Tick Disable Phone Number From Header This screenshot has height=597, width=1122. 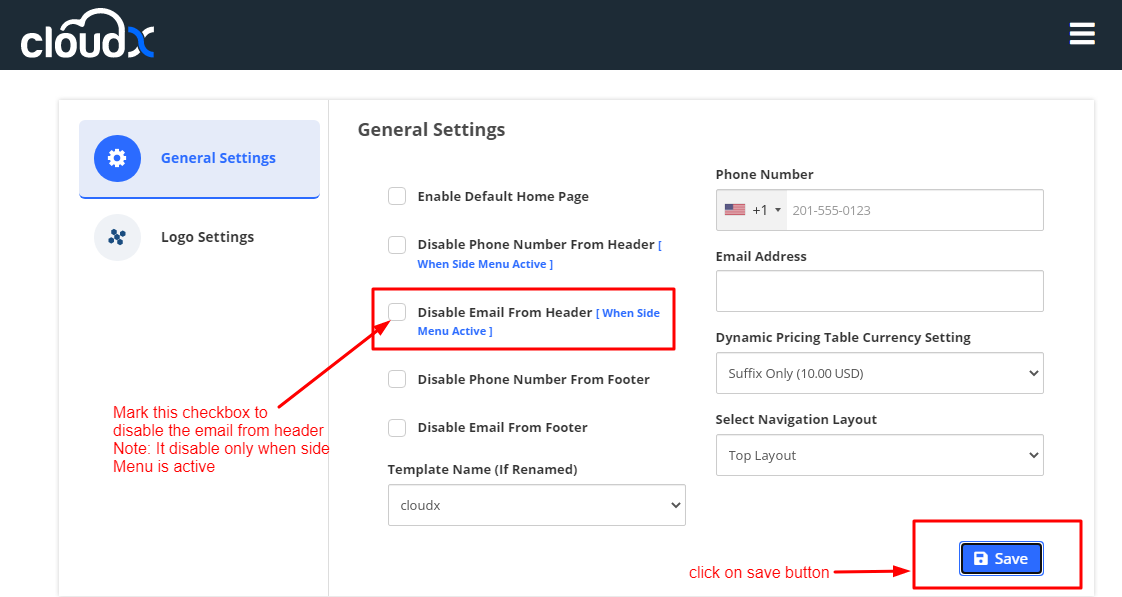[397, 244]
